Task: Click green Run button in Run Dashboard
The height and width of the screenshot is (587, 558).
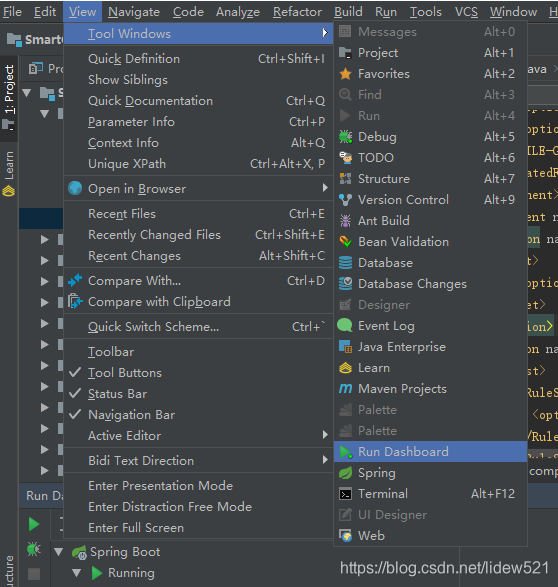Action: point(34,524)
